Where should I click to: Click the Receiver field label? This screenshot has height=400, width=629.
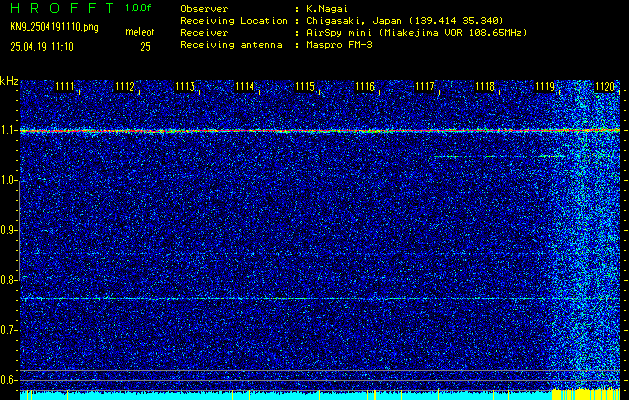204,33
